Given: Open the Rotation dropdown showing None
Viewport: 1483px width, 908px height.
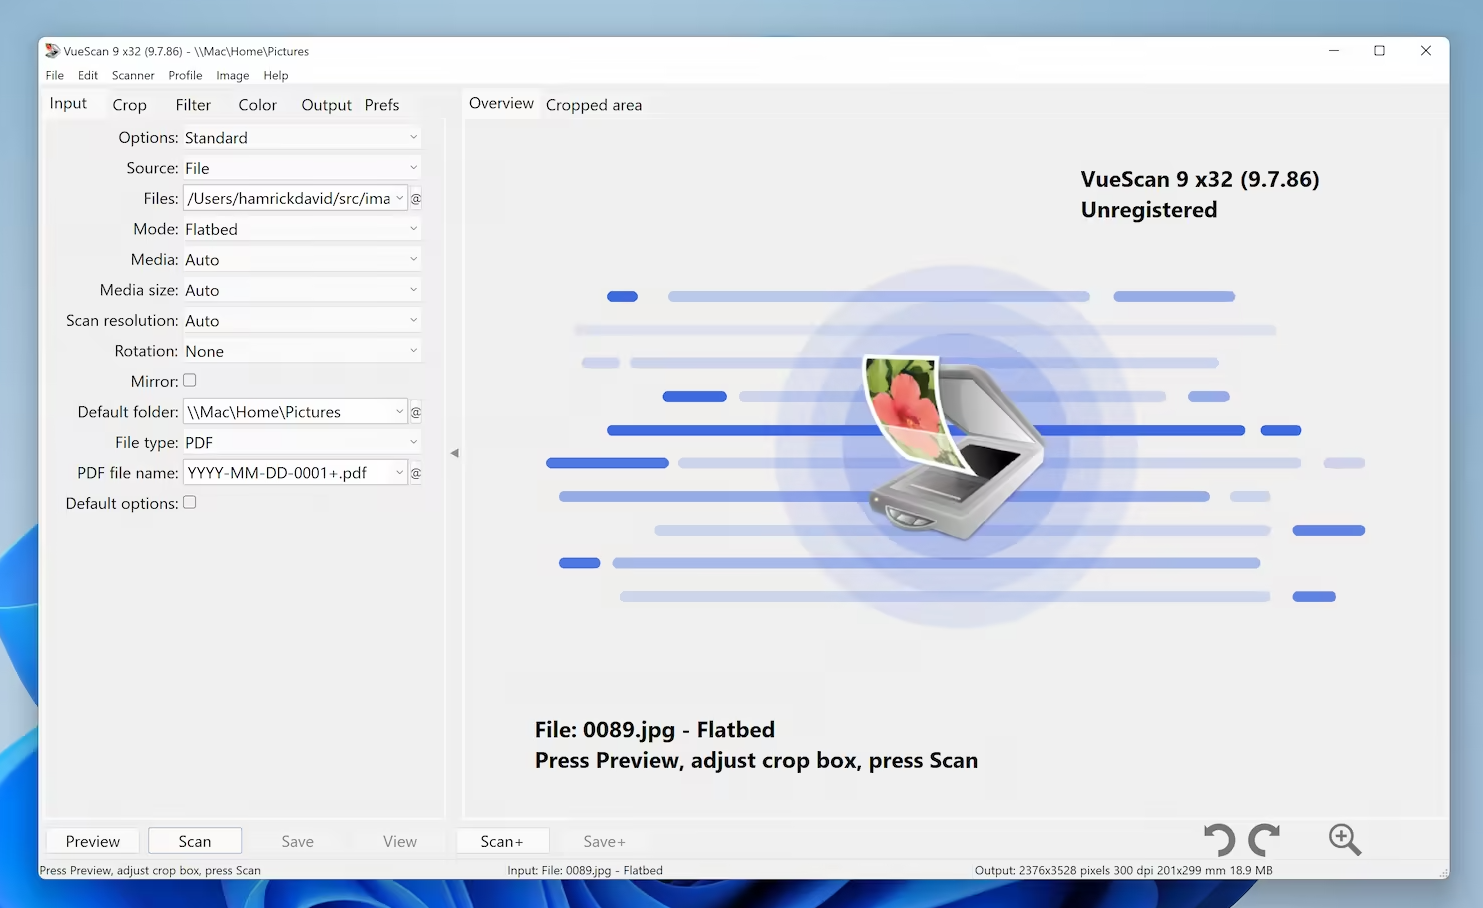Looking at the screenshot, I should click(302, 351).
